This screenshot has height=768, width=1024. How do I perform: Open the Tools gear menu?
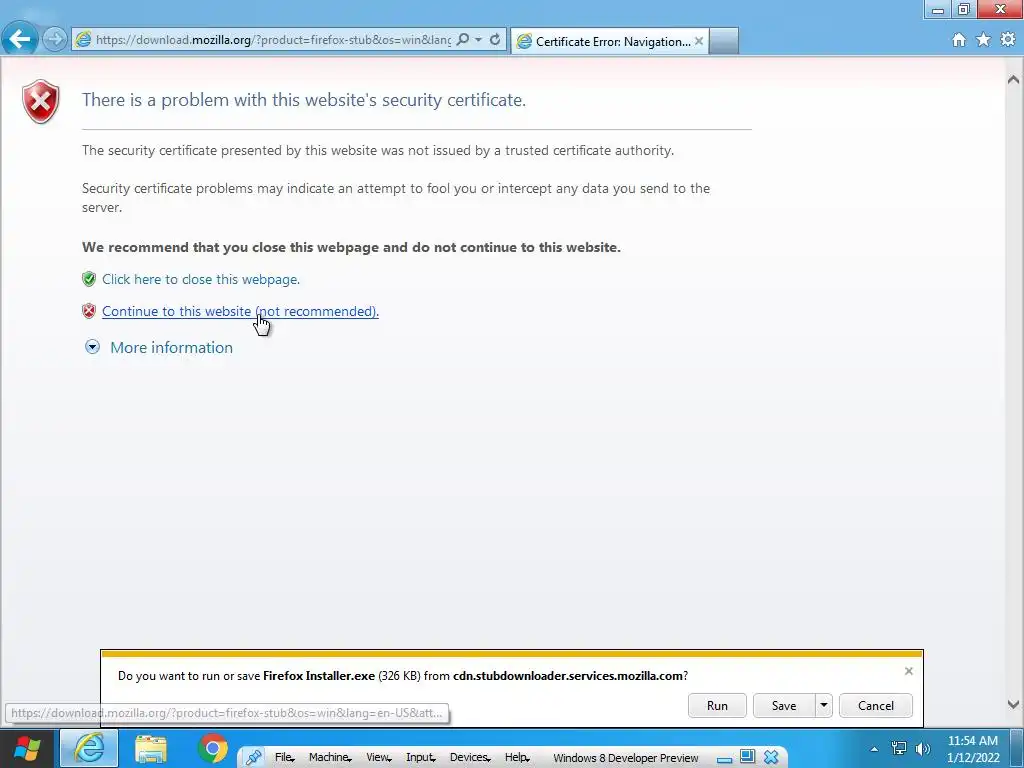pyautogui.click(x=1008, y=40)
